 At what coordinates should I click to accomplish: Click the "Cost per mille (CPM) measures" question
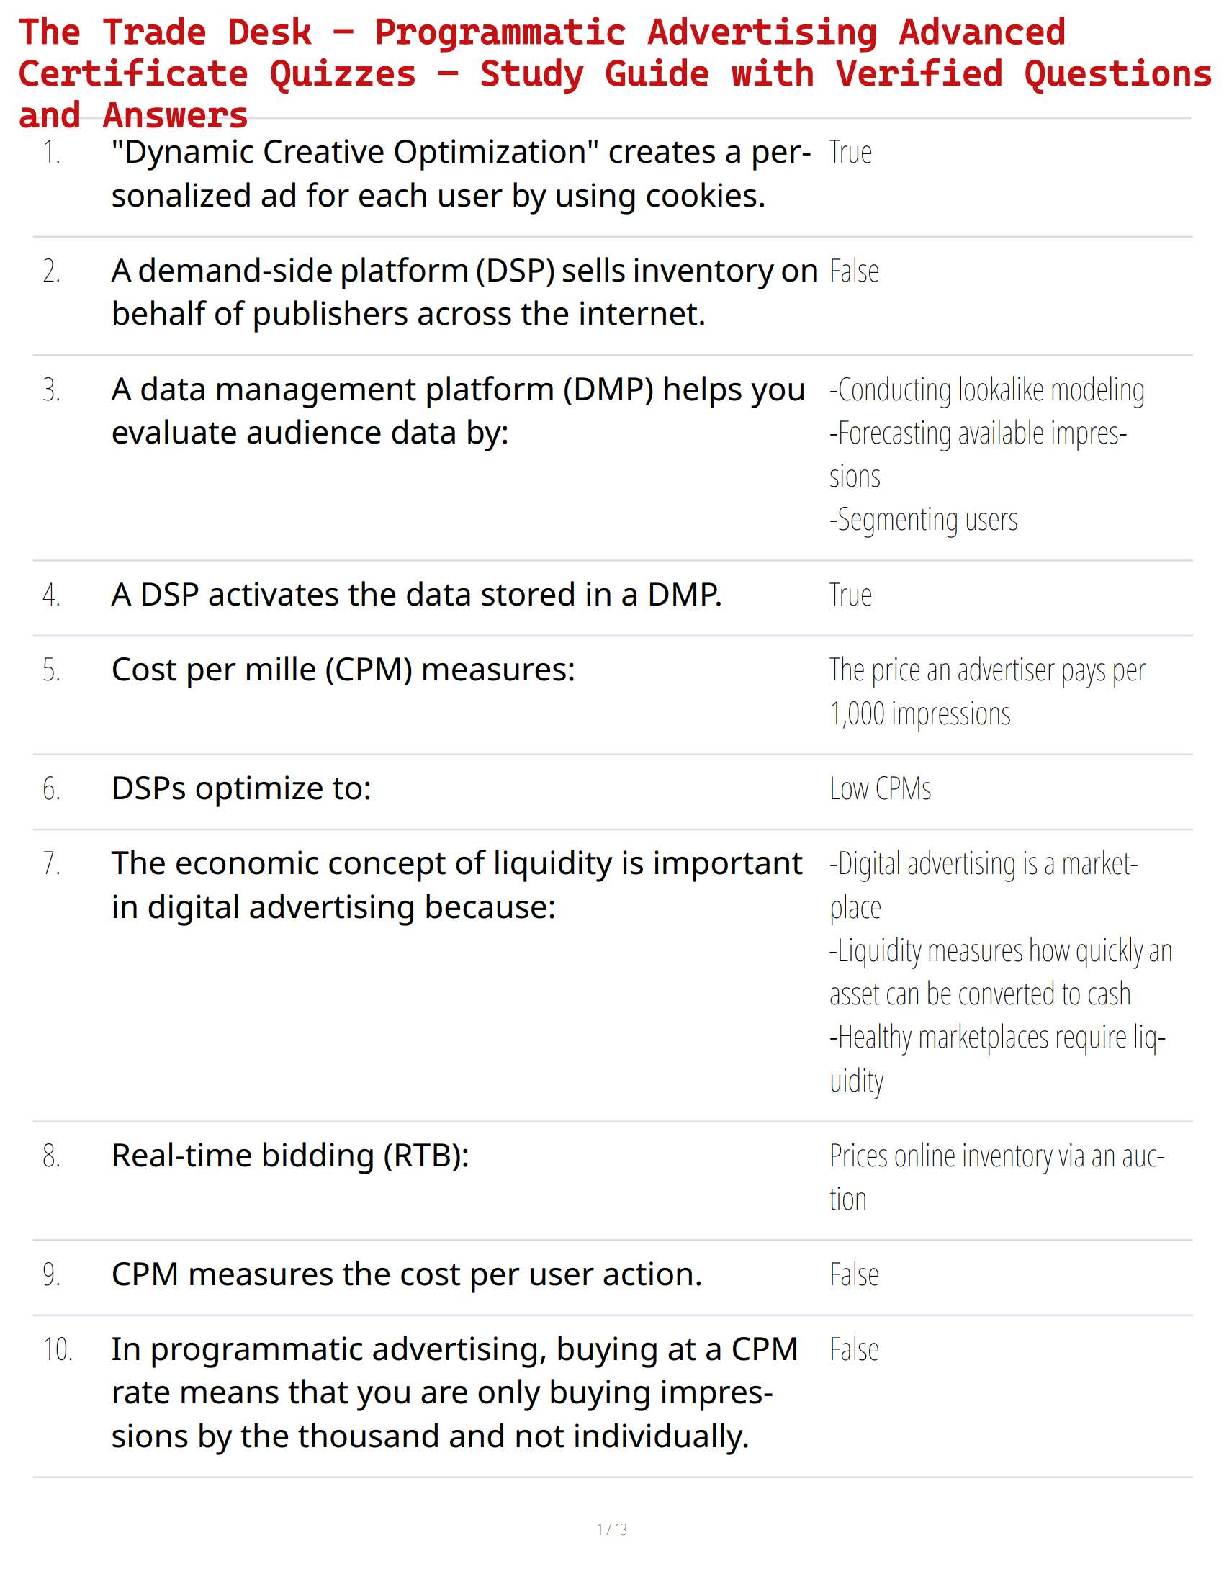pyautogui.click(x=343, y=670)
